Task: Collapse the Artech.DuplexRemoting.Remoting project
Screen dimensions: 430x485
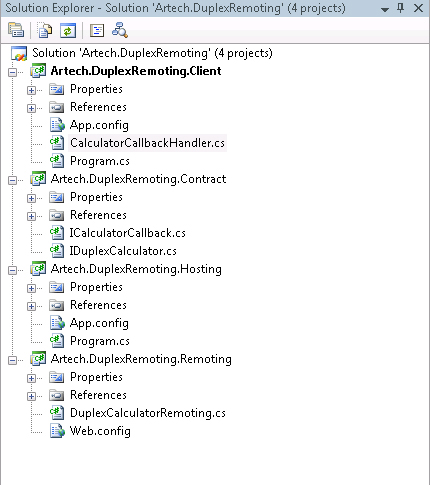Action: (x=12, y=360)
